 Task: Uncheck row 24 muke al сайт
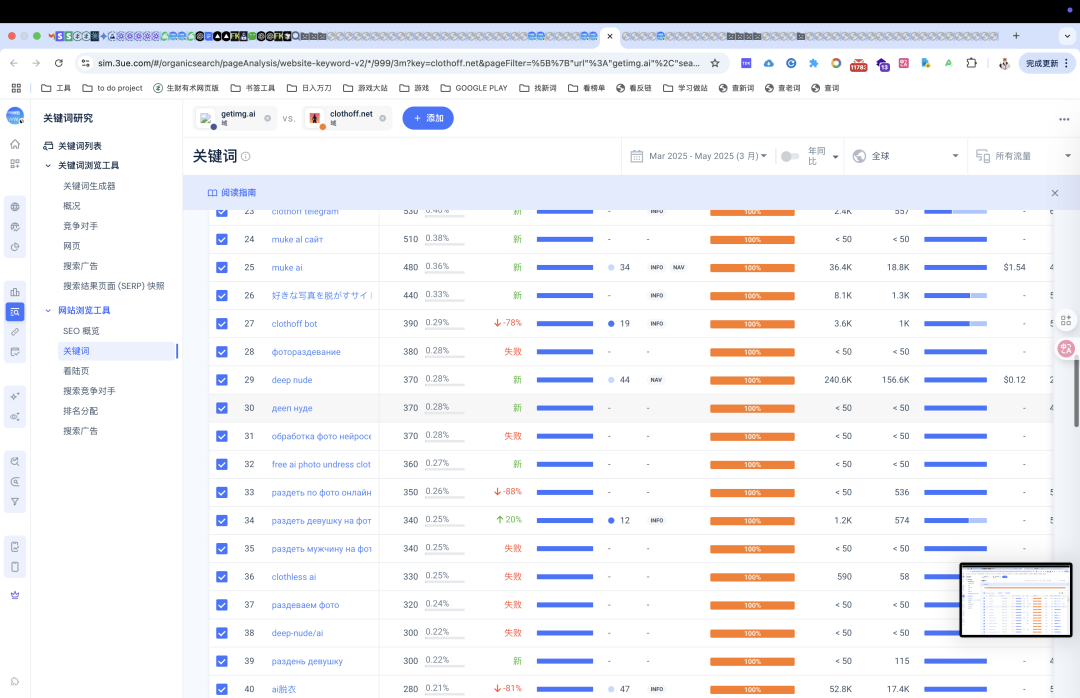pos(222,239)
